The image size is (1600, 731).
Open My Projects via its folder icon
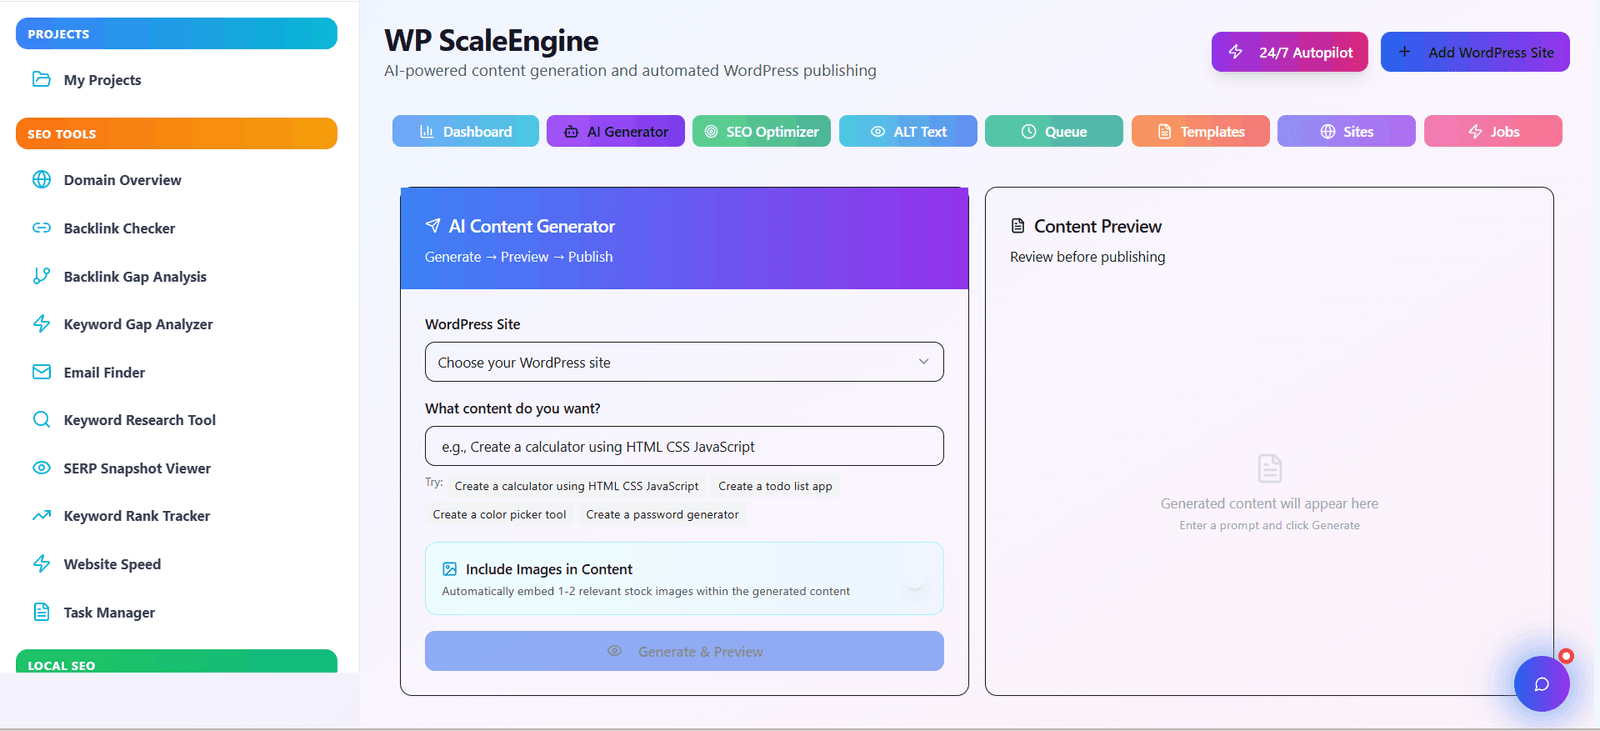coord(41,79)
